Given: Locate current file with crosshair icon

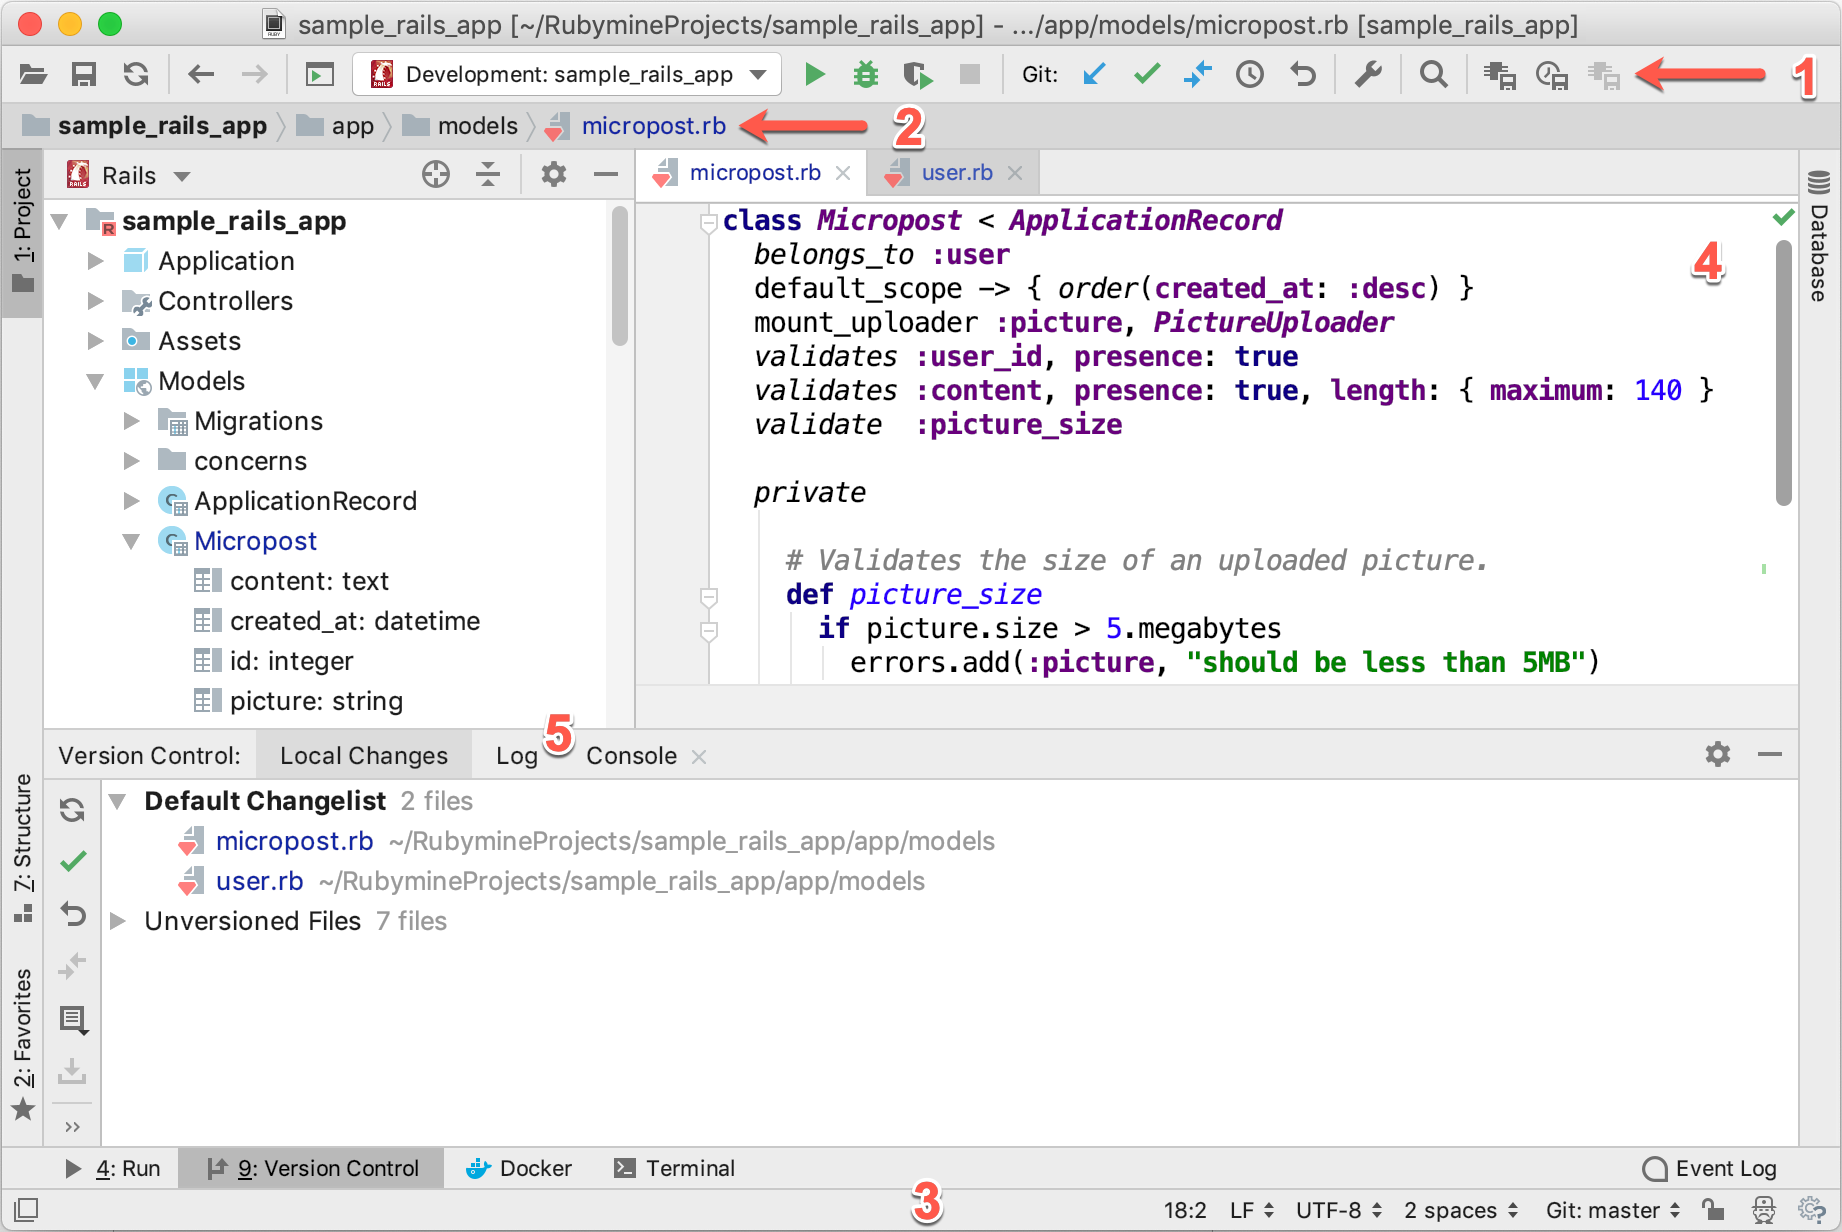Looking at the screenshot, I should click(436, 175).
